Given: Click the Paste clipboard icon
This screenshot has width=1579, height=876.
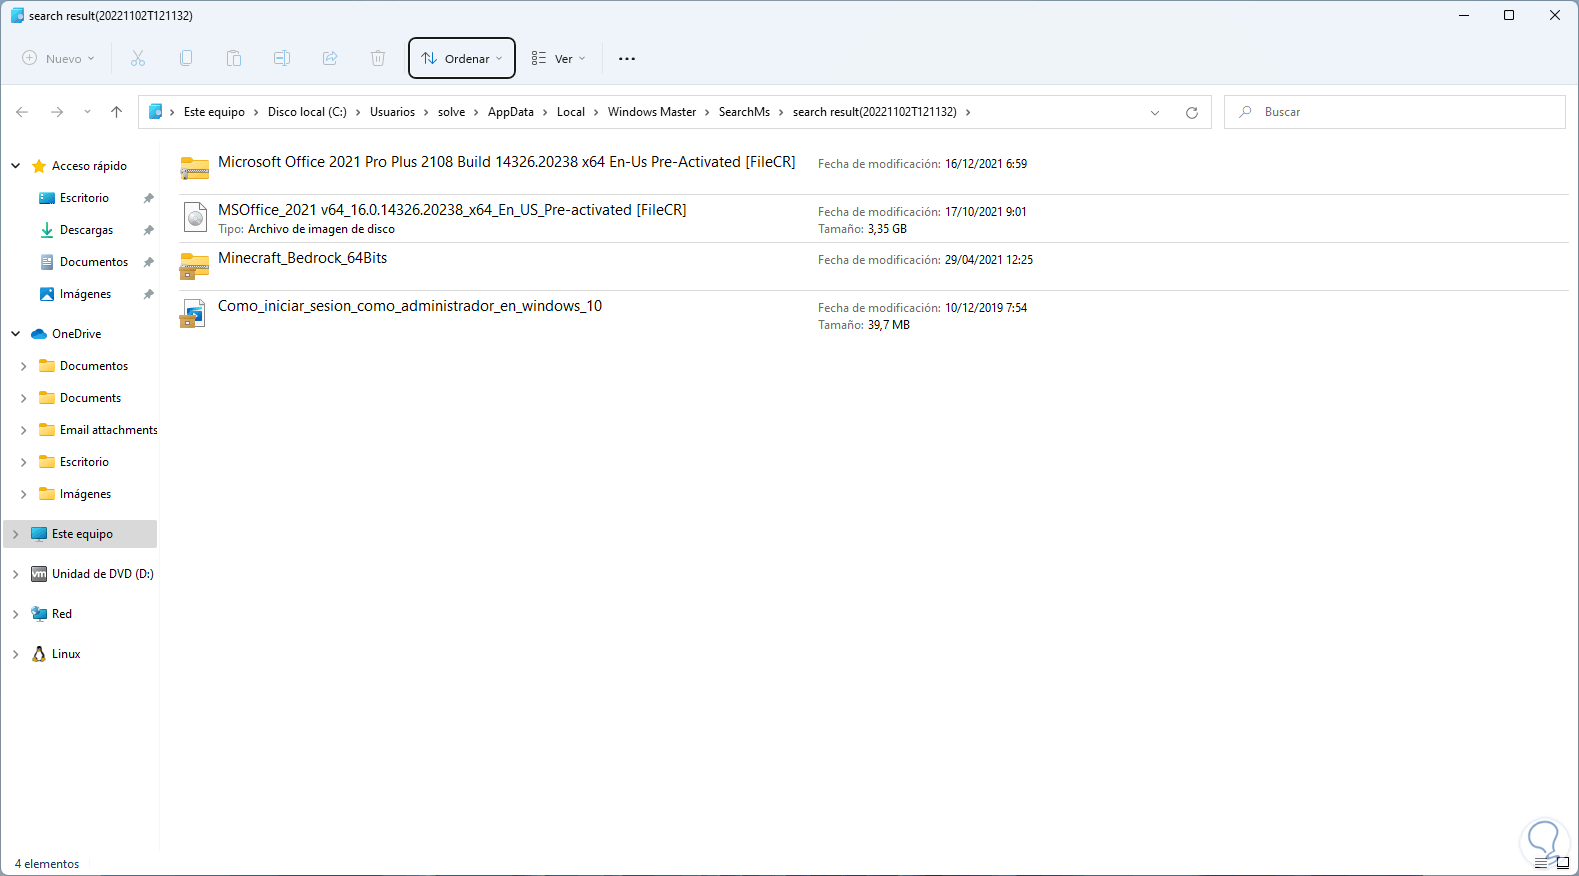Looking at the screenshot, I should coord(234,58).
